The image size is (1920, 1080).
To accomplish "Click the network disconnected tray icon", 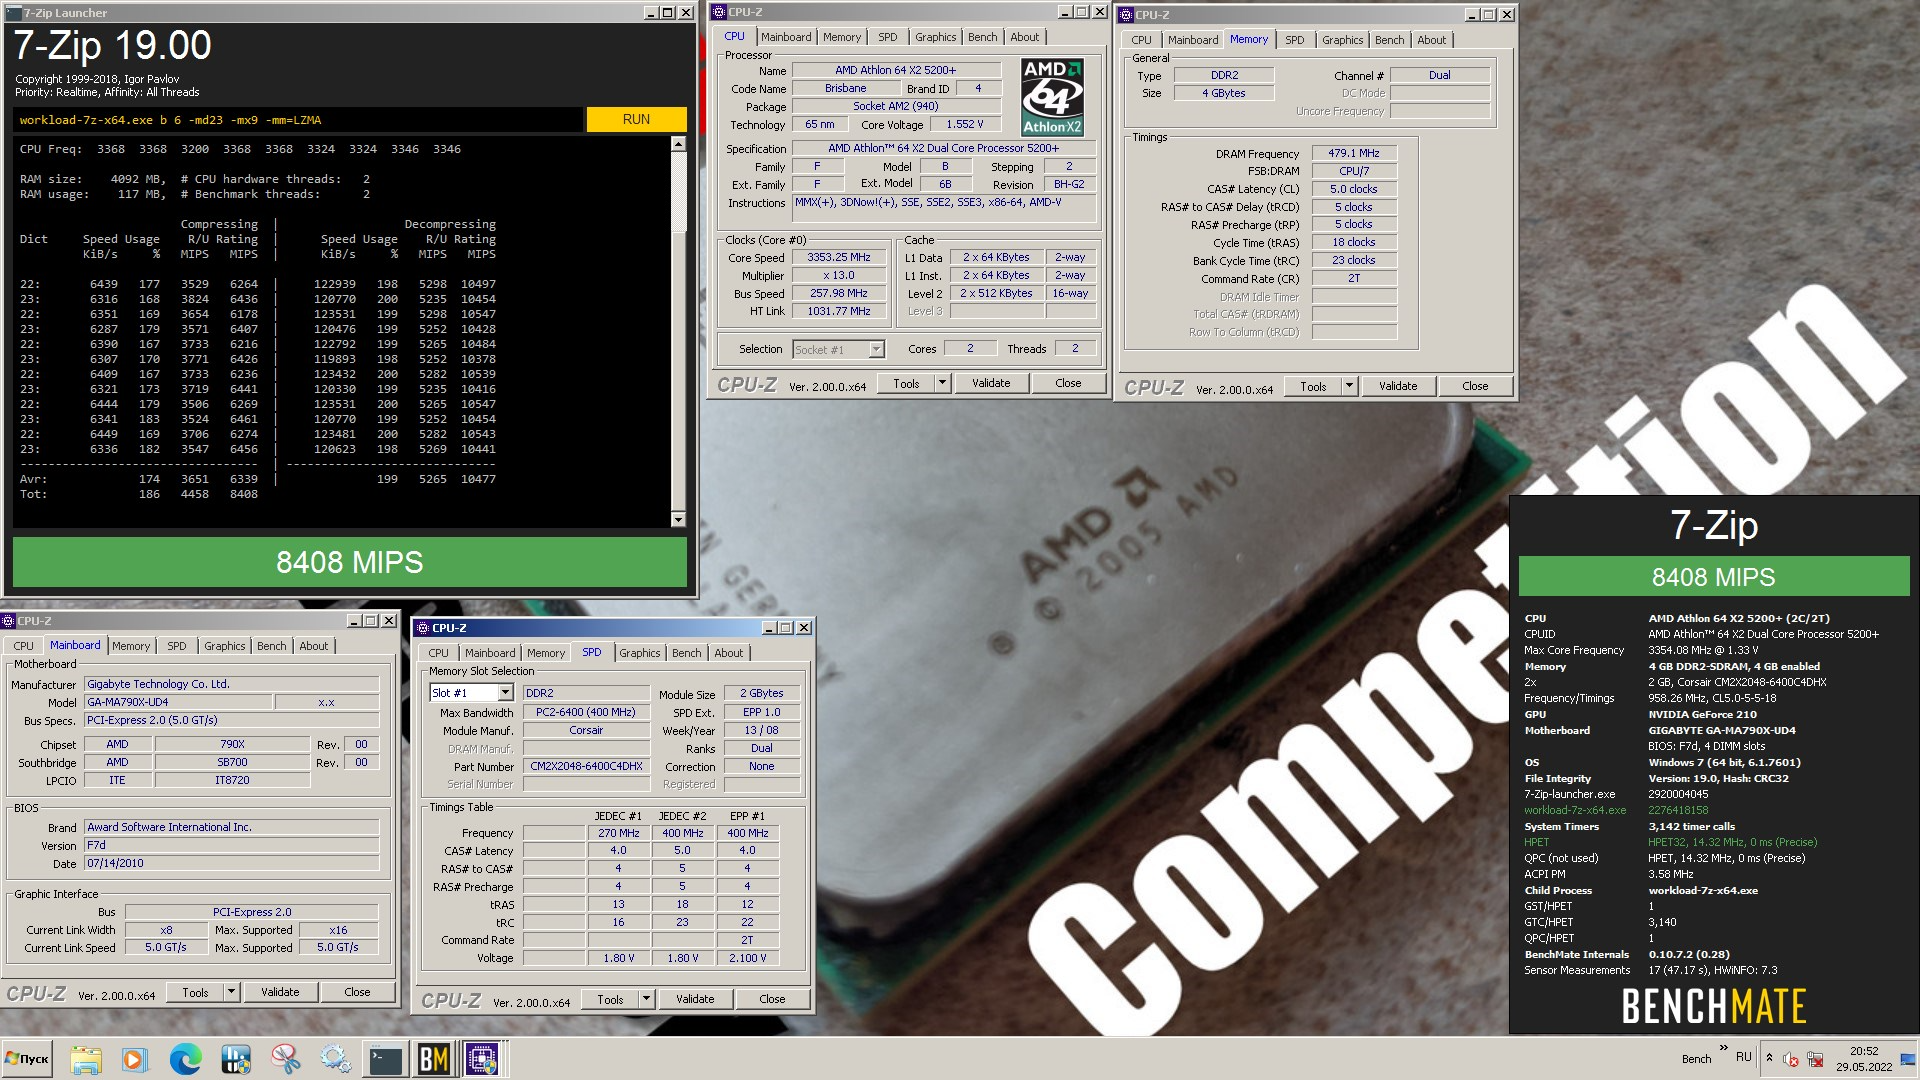I will click(x=1815, y=1059).
